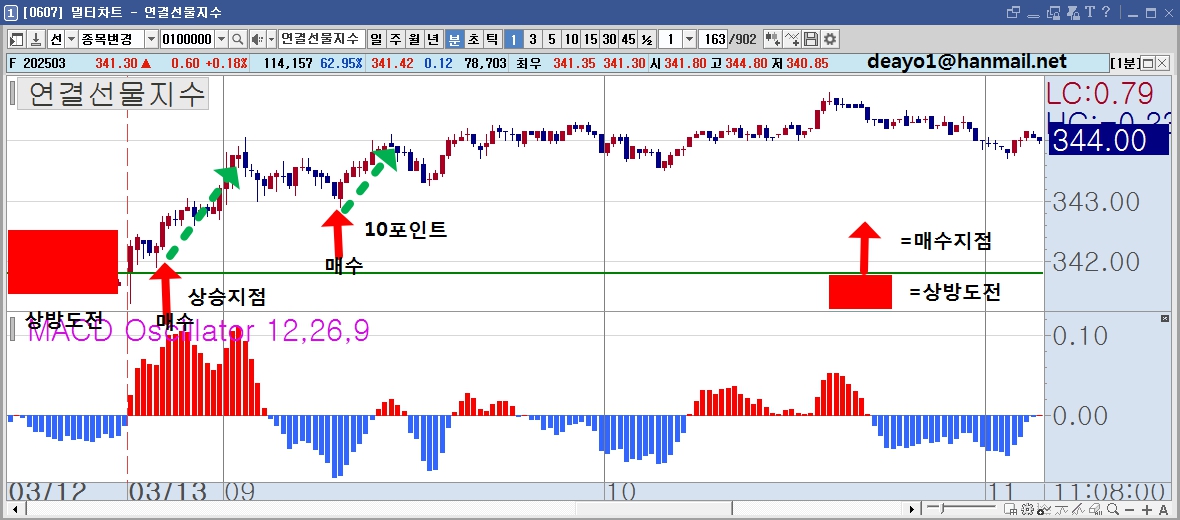1180x520 pixels.
Task: Click the bottom zoom slider handle
Action: click(942, 509)
